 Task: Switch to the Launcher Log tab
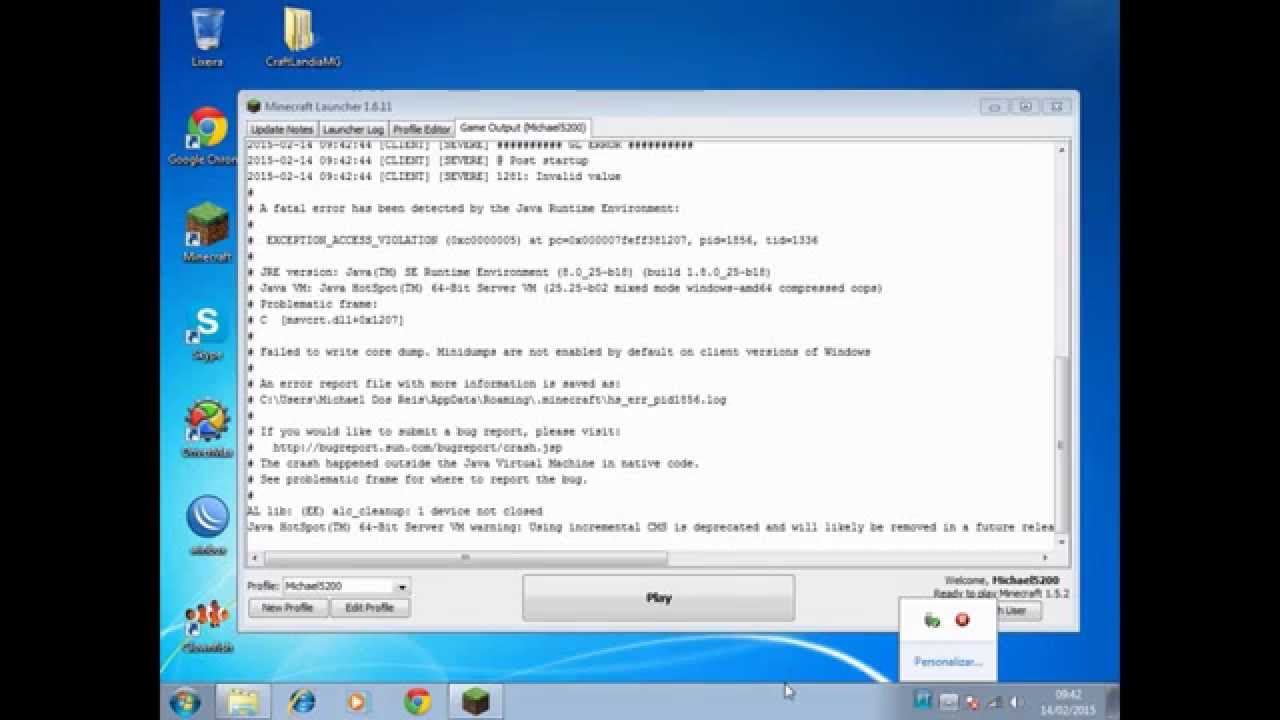pos(353,129)
